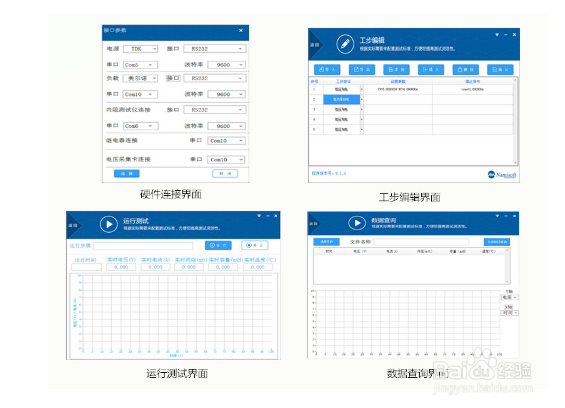Click the 实时容量 value box

click(x=223, y=267)
